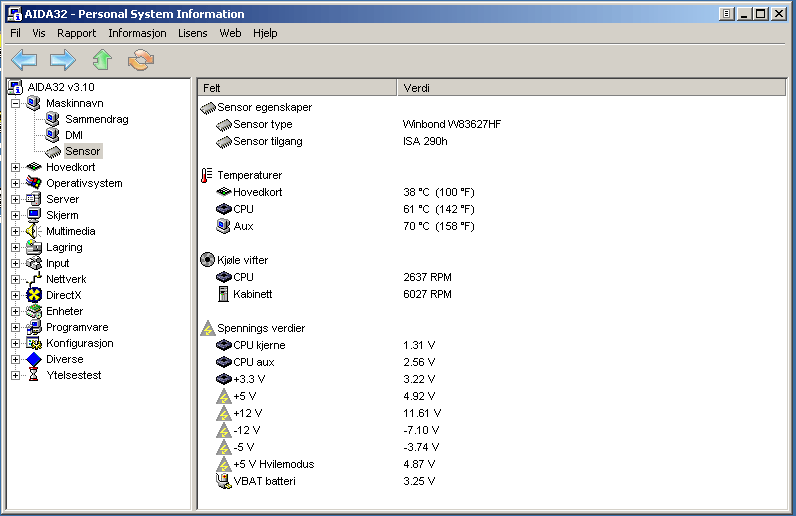
Task: Expand the Lagring tree node
Action: pos(15,247)
